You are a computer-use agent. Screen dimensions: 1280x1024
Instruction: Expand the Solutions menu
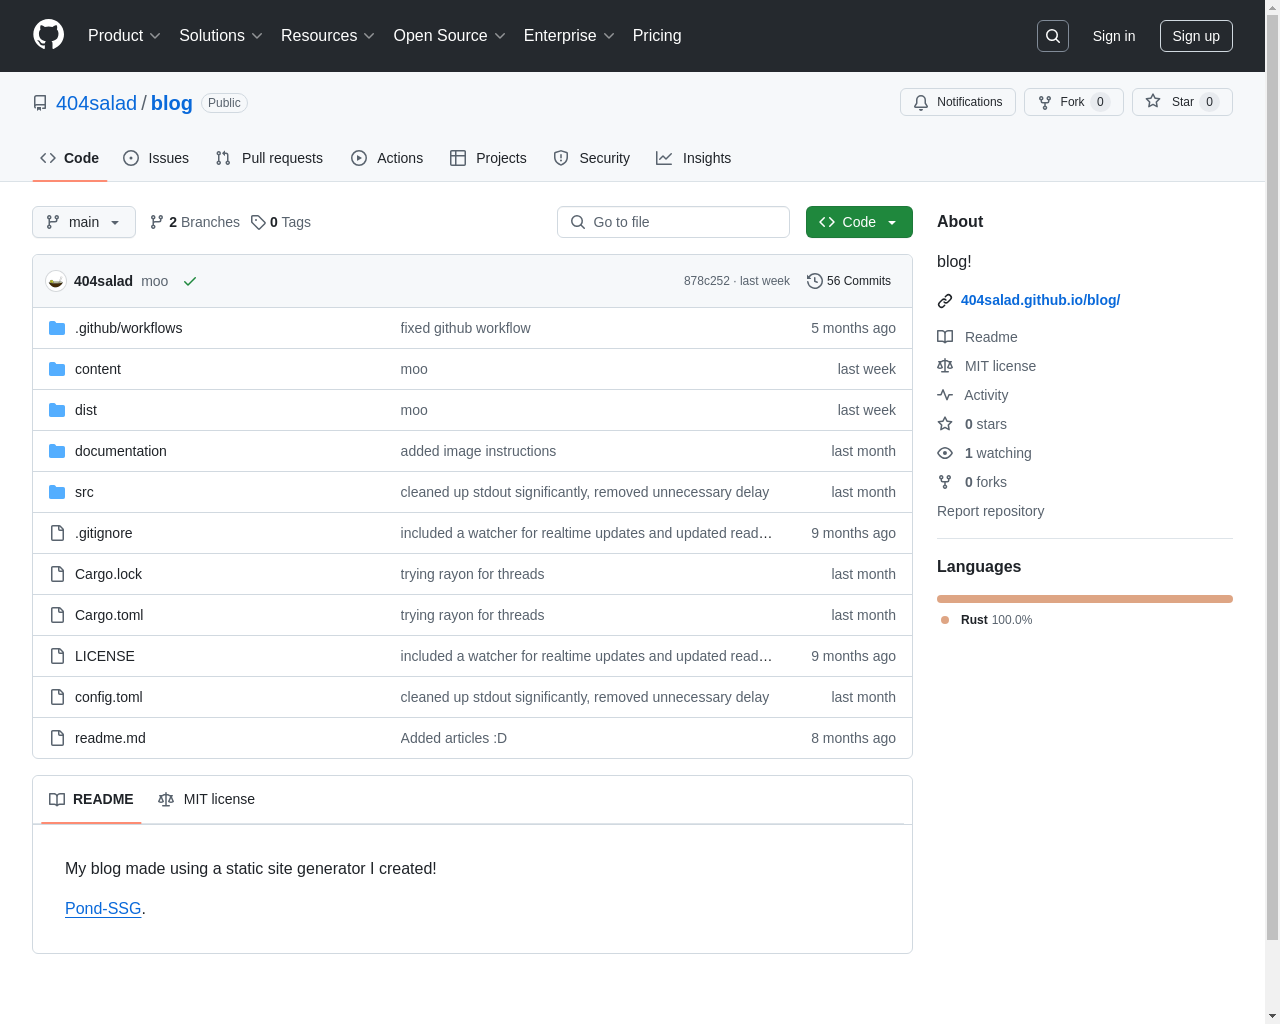(x=221, y=36)
